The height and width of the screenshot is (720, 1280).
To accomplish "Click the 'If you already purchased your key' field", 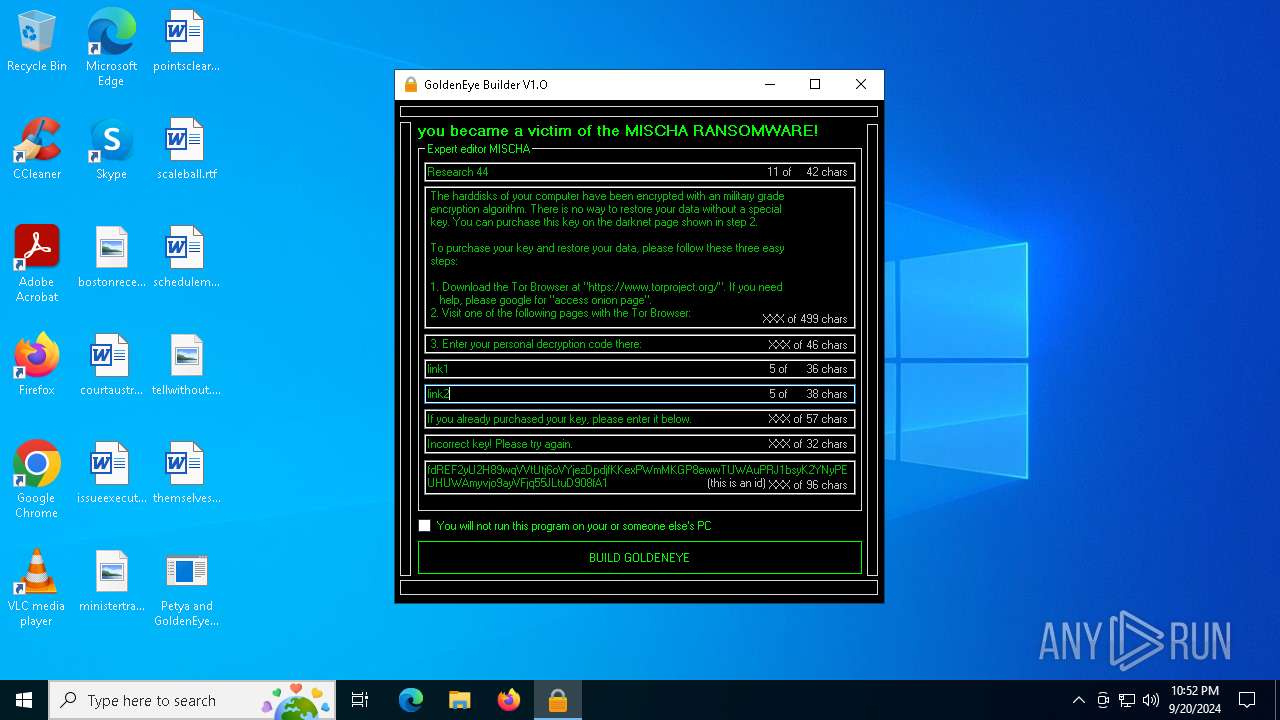I will pyautogui.click(x=640, y=419).
